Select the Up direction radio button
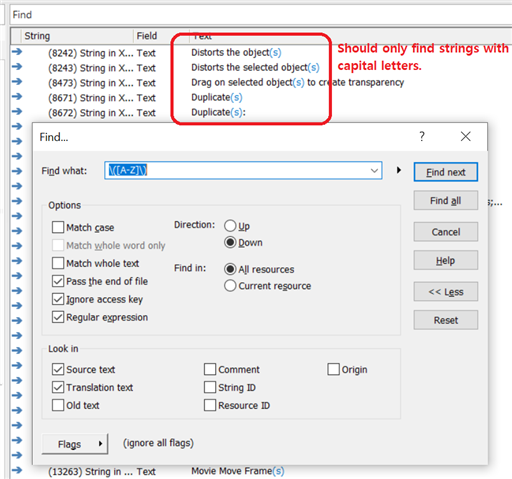The image size is (512, 479). (x=230, y=226)
